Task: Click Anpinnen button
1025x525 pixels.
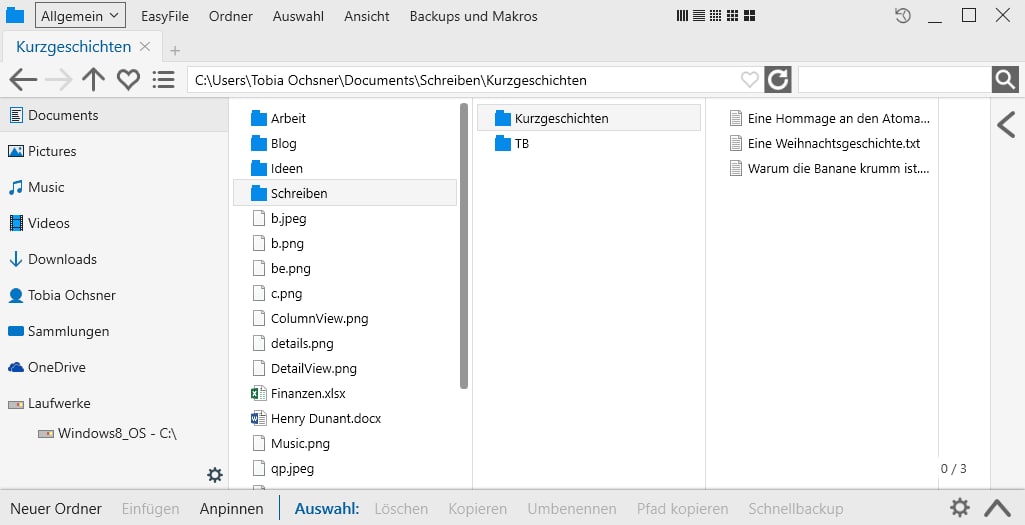Action: tap(231, 509)
